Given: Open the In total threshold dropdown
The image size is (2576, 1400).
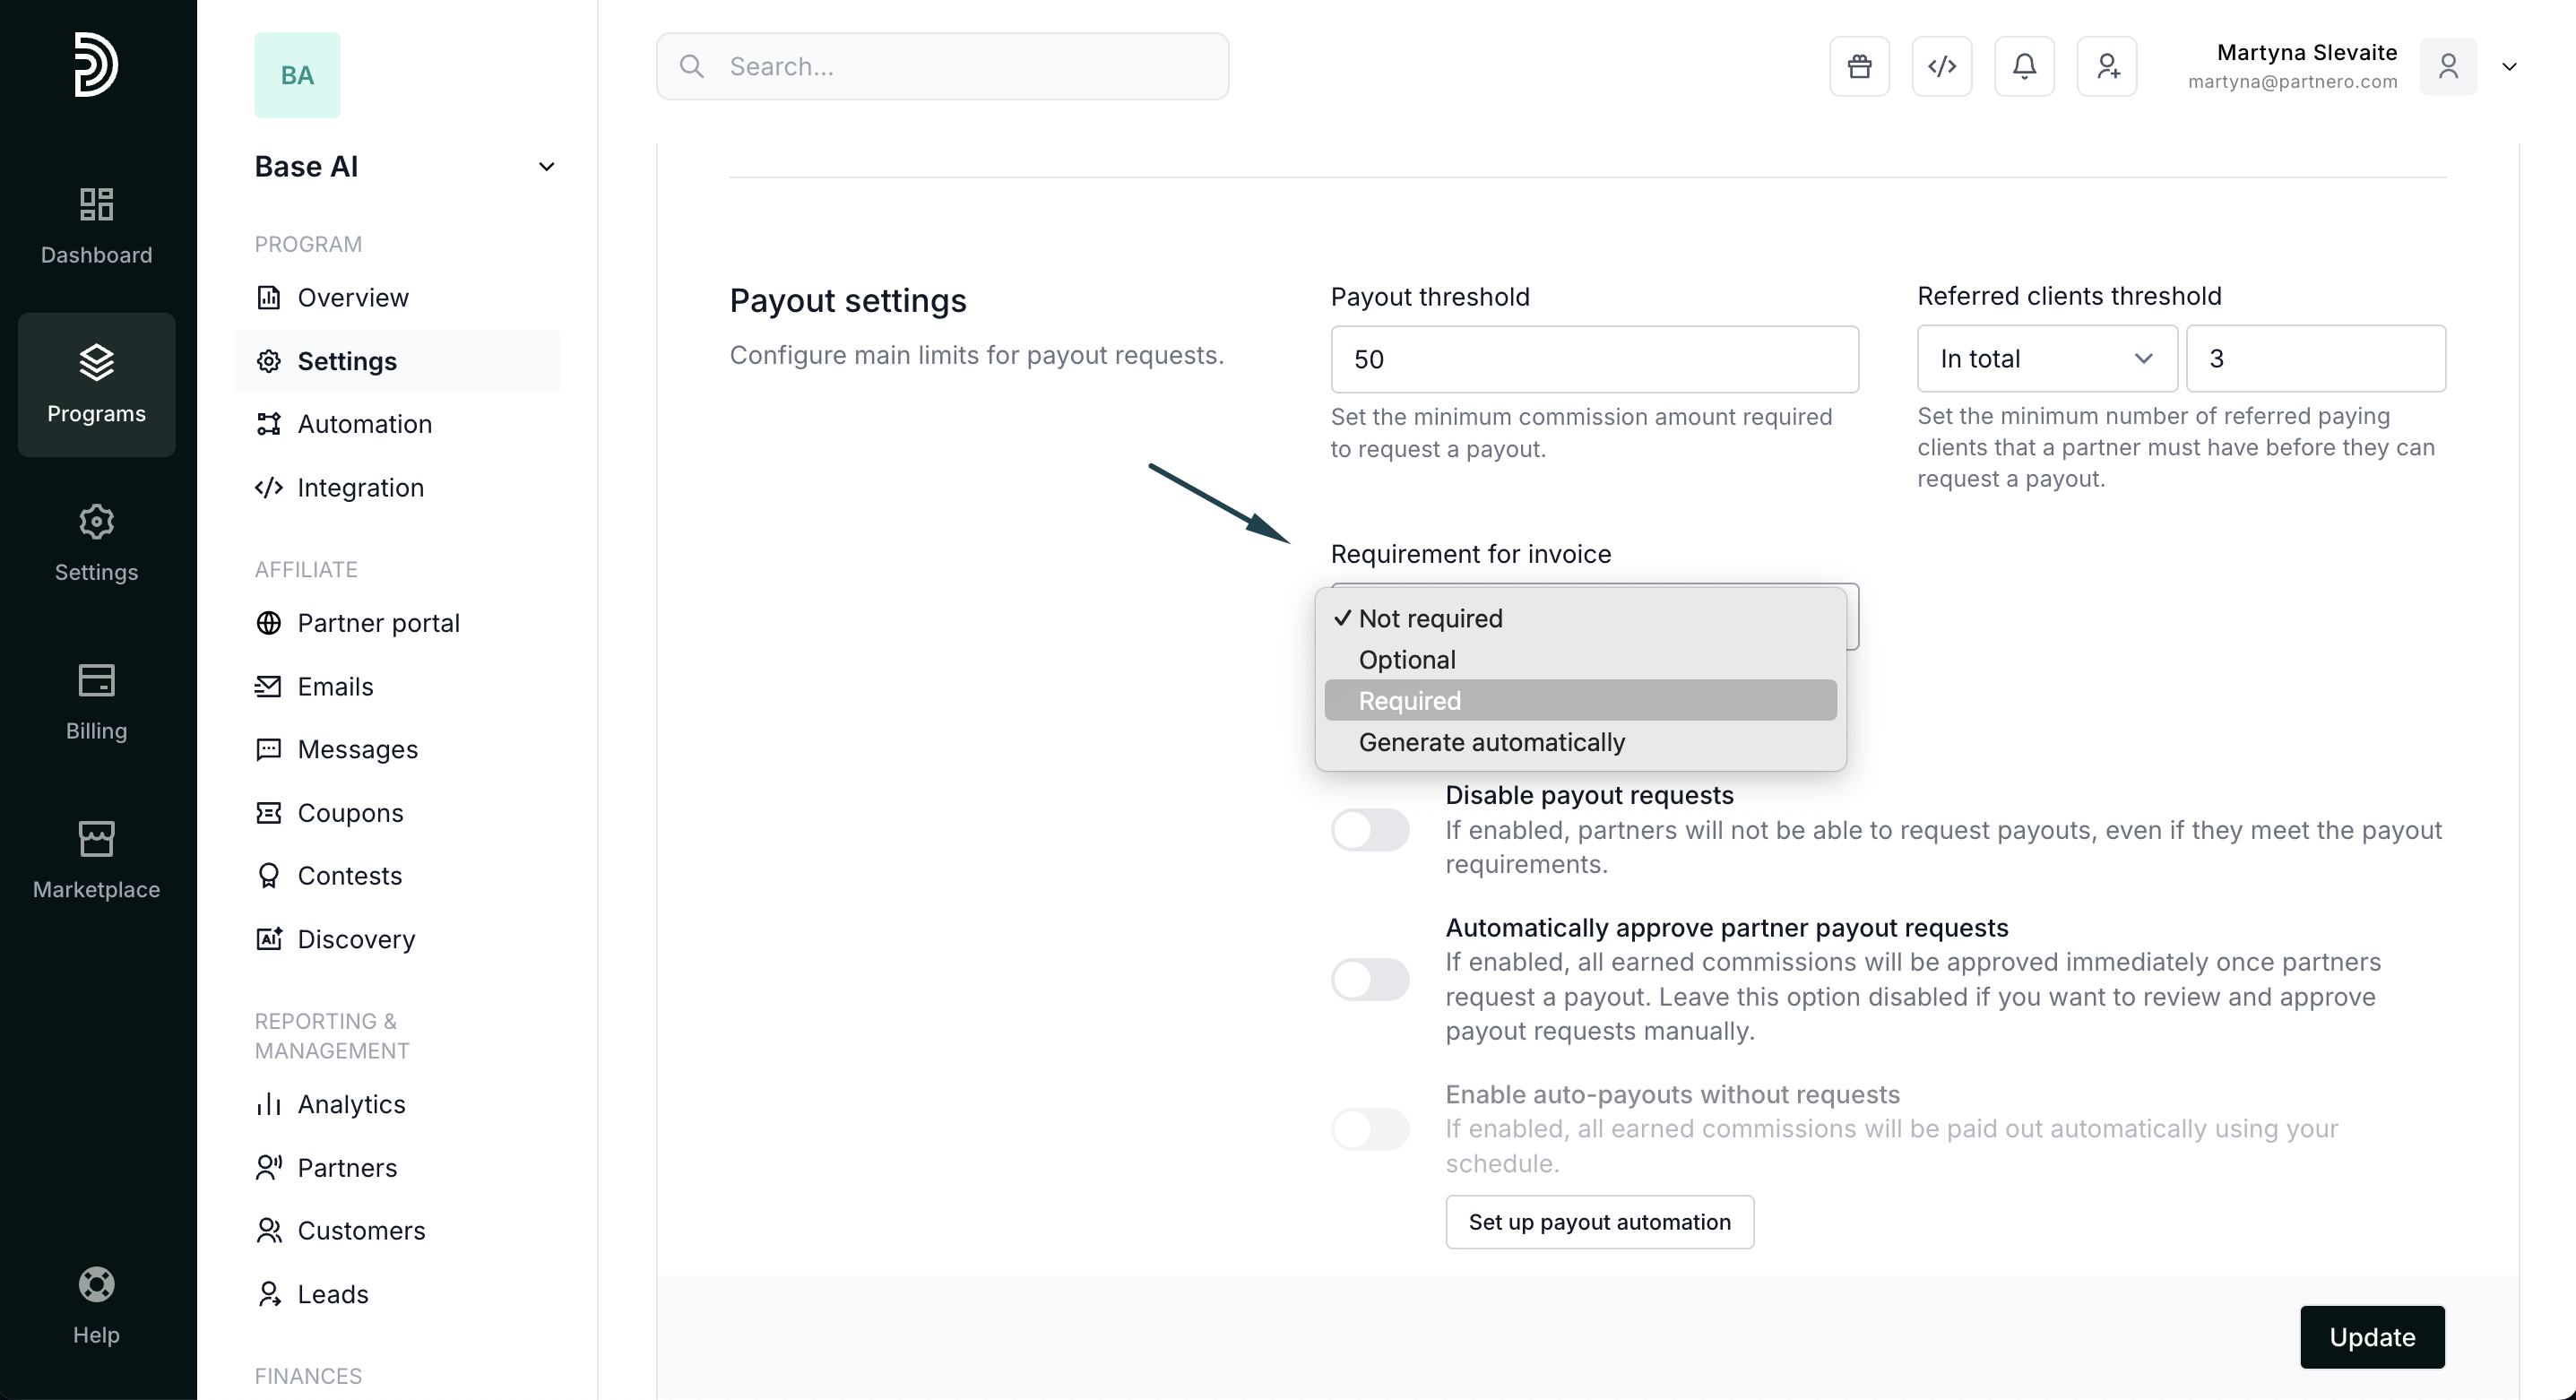Looking at the screenshot, I should 2046,359.
